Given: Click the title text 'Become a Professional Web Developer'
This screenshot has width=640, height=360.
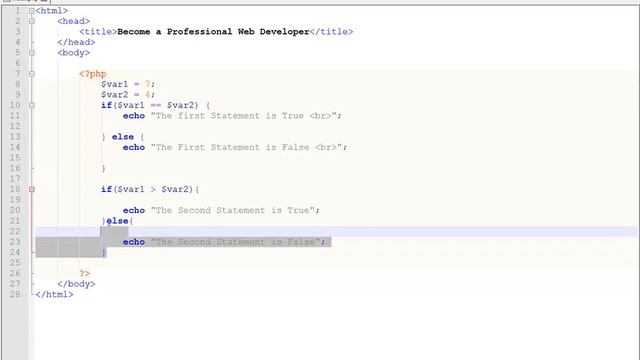Looking at the screenshot, I should [213, 31].
